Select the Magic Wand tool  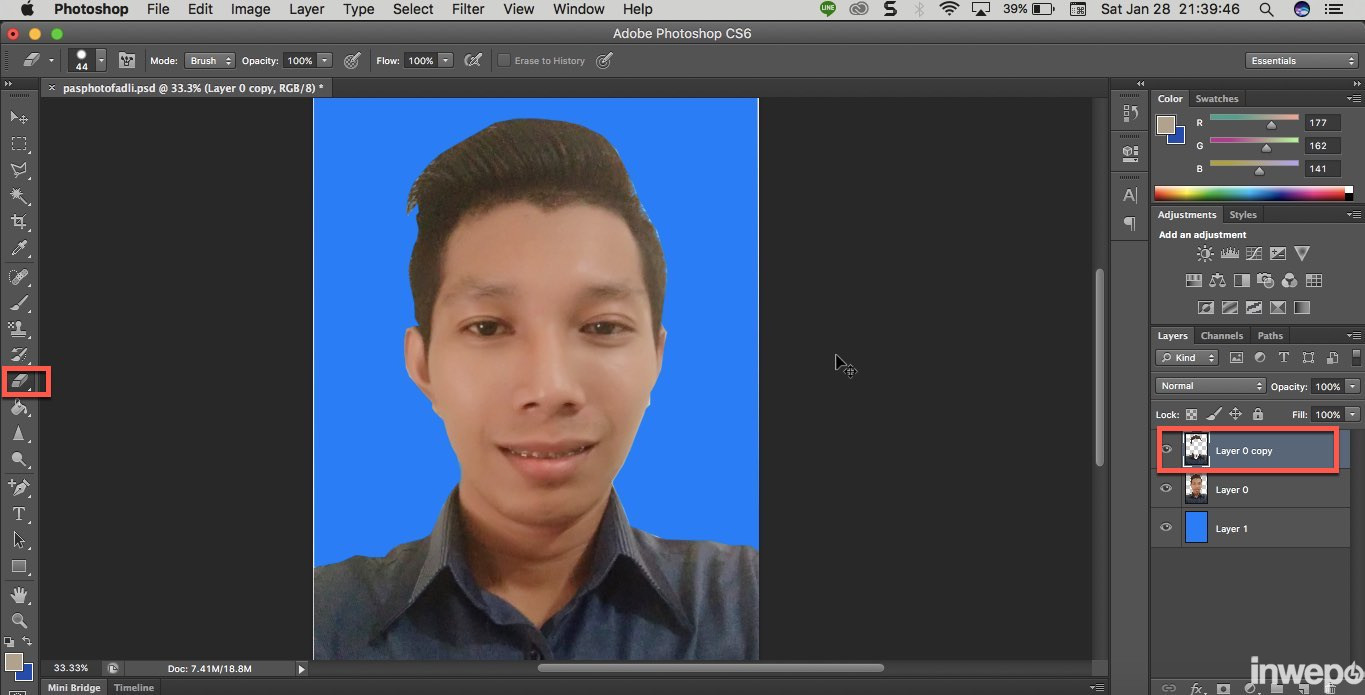(x=19, y=196)
